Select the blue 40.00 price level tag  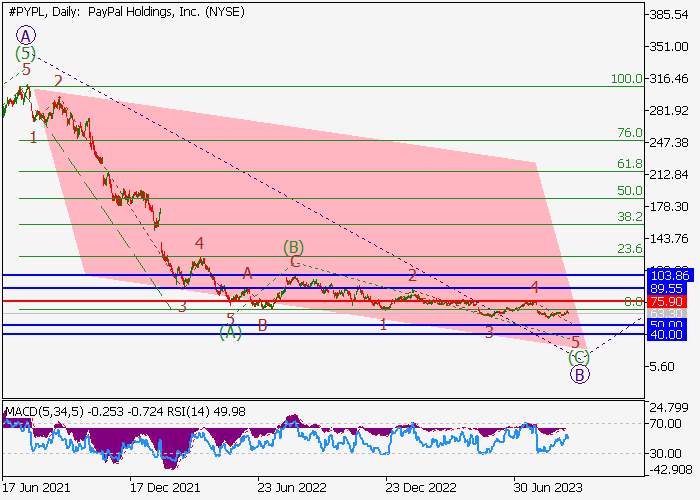[x=666, y=334]
